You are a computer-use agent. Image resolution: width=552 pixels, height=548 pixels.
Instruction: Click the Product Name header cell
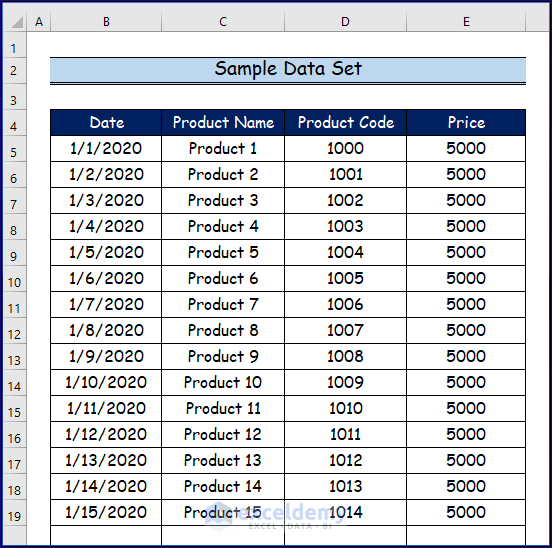(223, 122)
